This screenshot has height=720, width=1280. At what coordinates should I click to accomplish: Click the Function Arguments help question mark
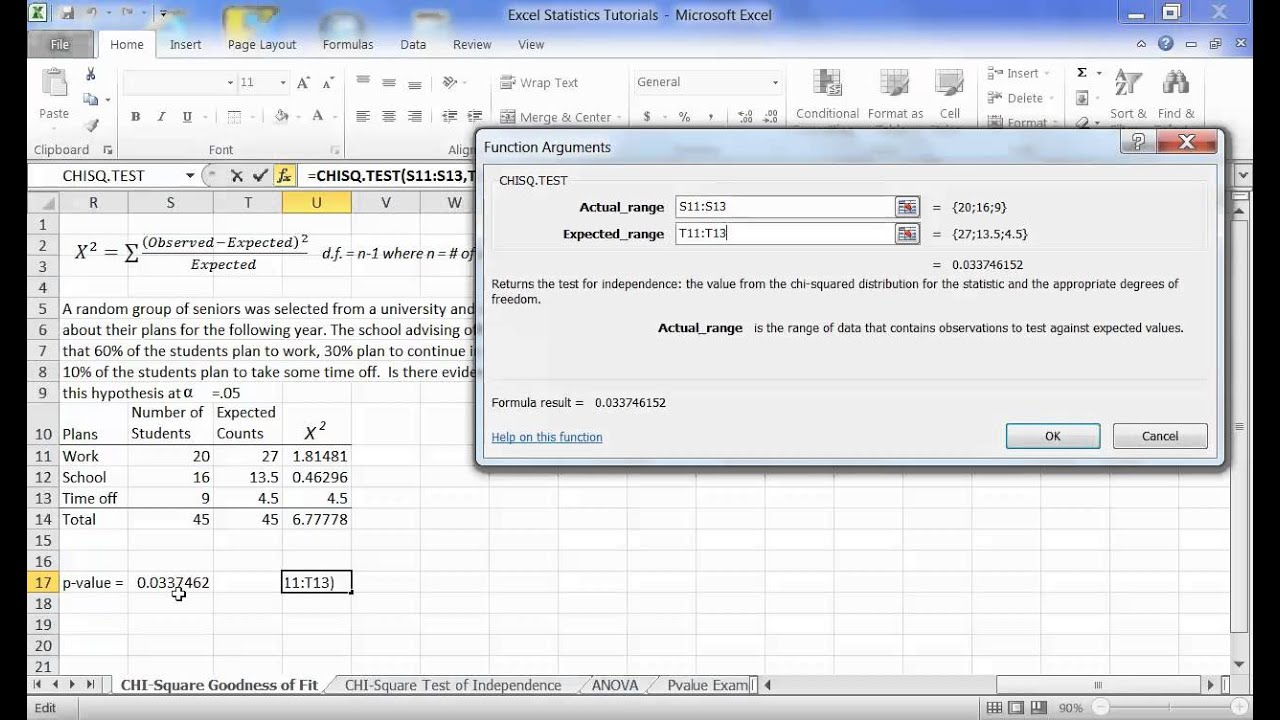[1137, 142]
